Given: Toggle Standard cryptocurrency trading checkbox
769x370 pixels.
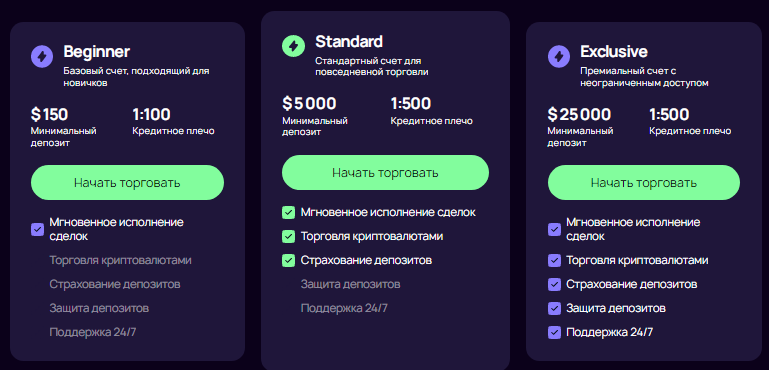Looking at the screenshot, I should point(288,237).
